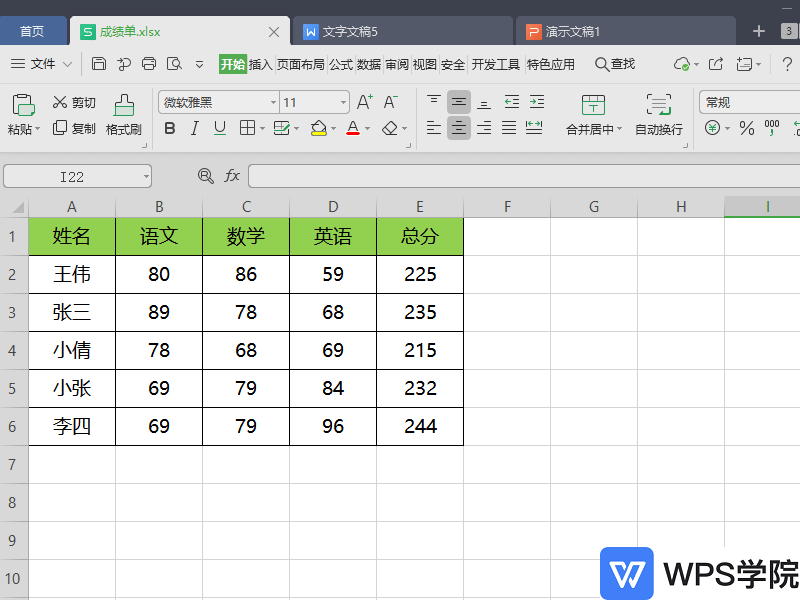800x600 pixels.
Task: Click Merge and Center (合并居中) icon
Action: (593, 105)
